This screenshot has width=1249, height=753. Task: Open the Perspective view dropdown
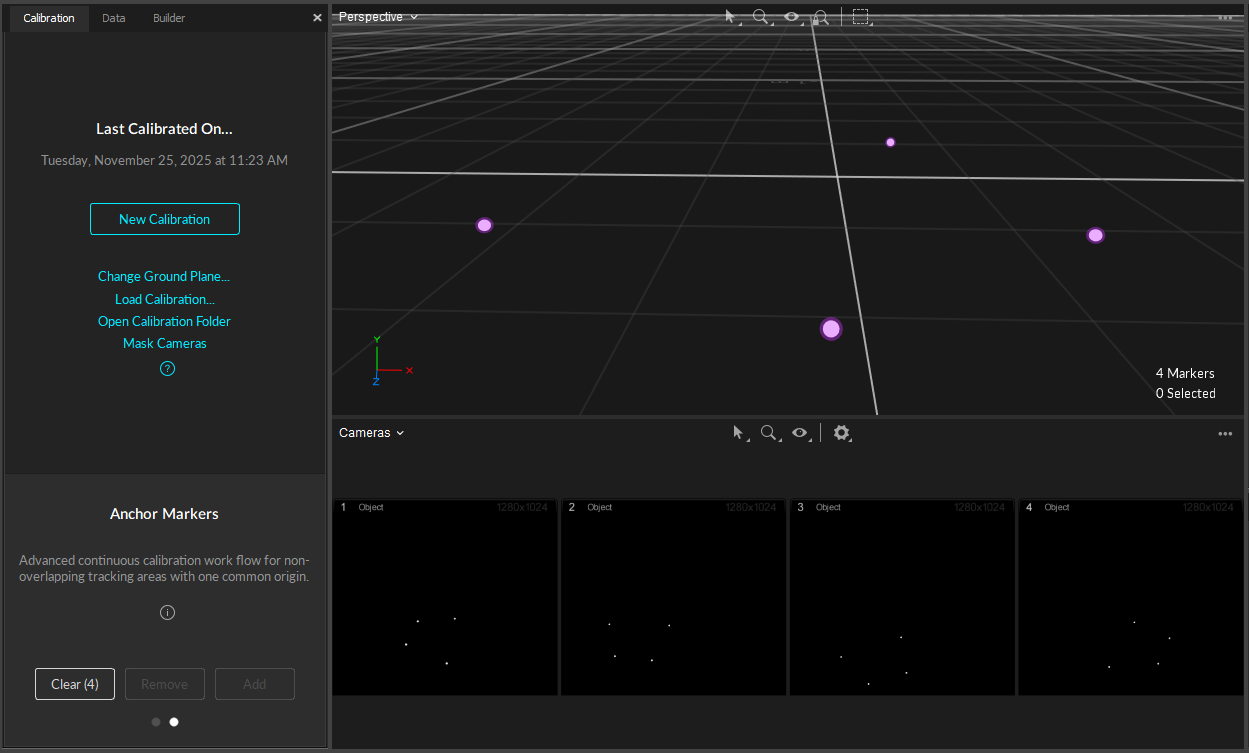377,17
